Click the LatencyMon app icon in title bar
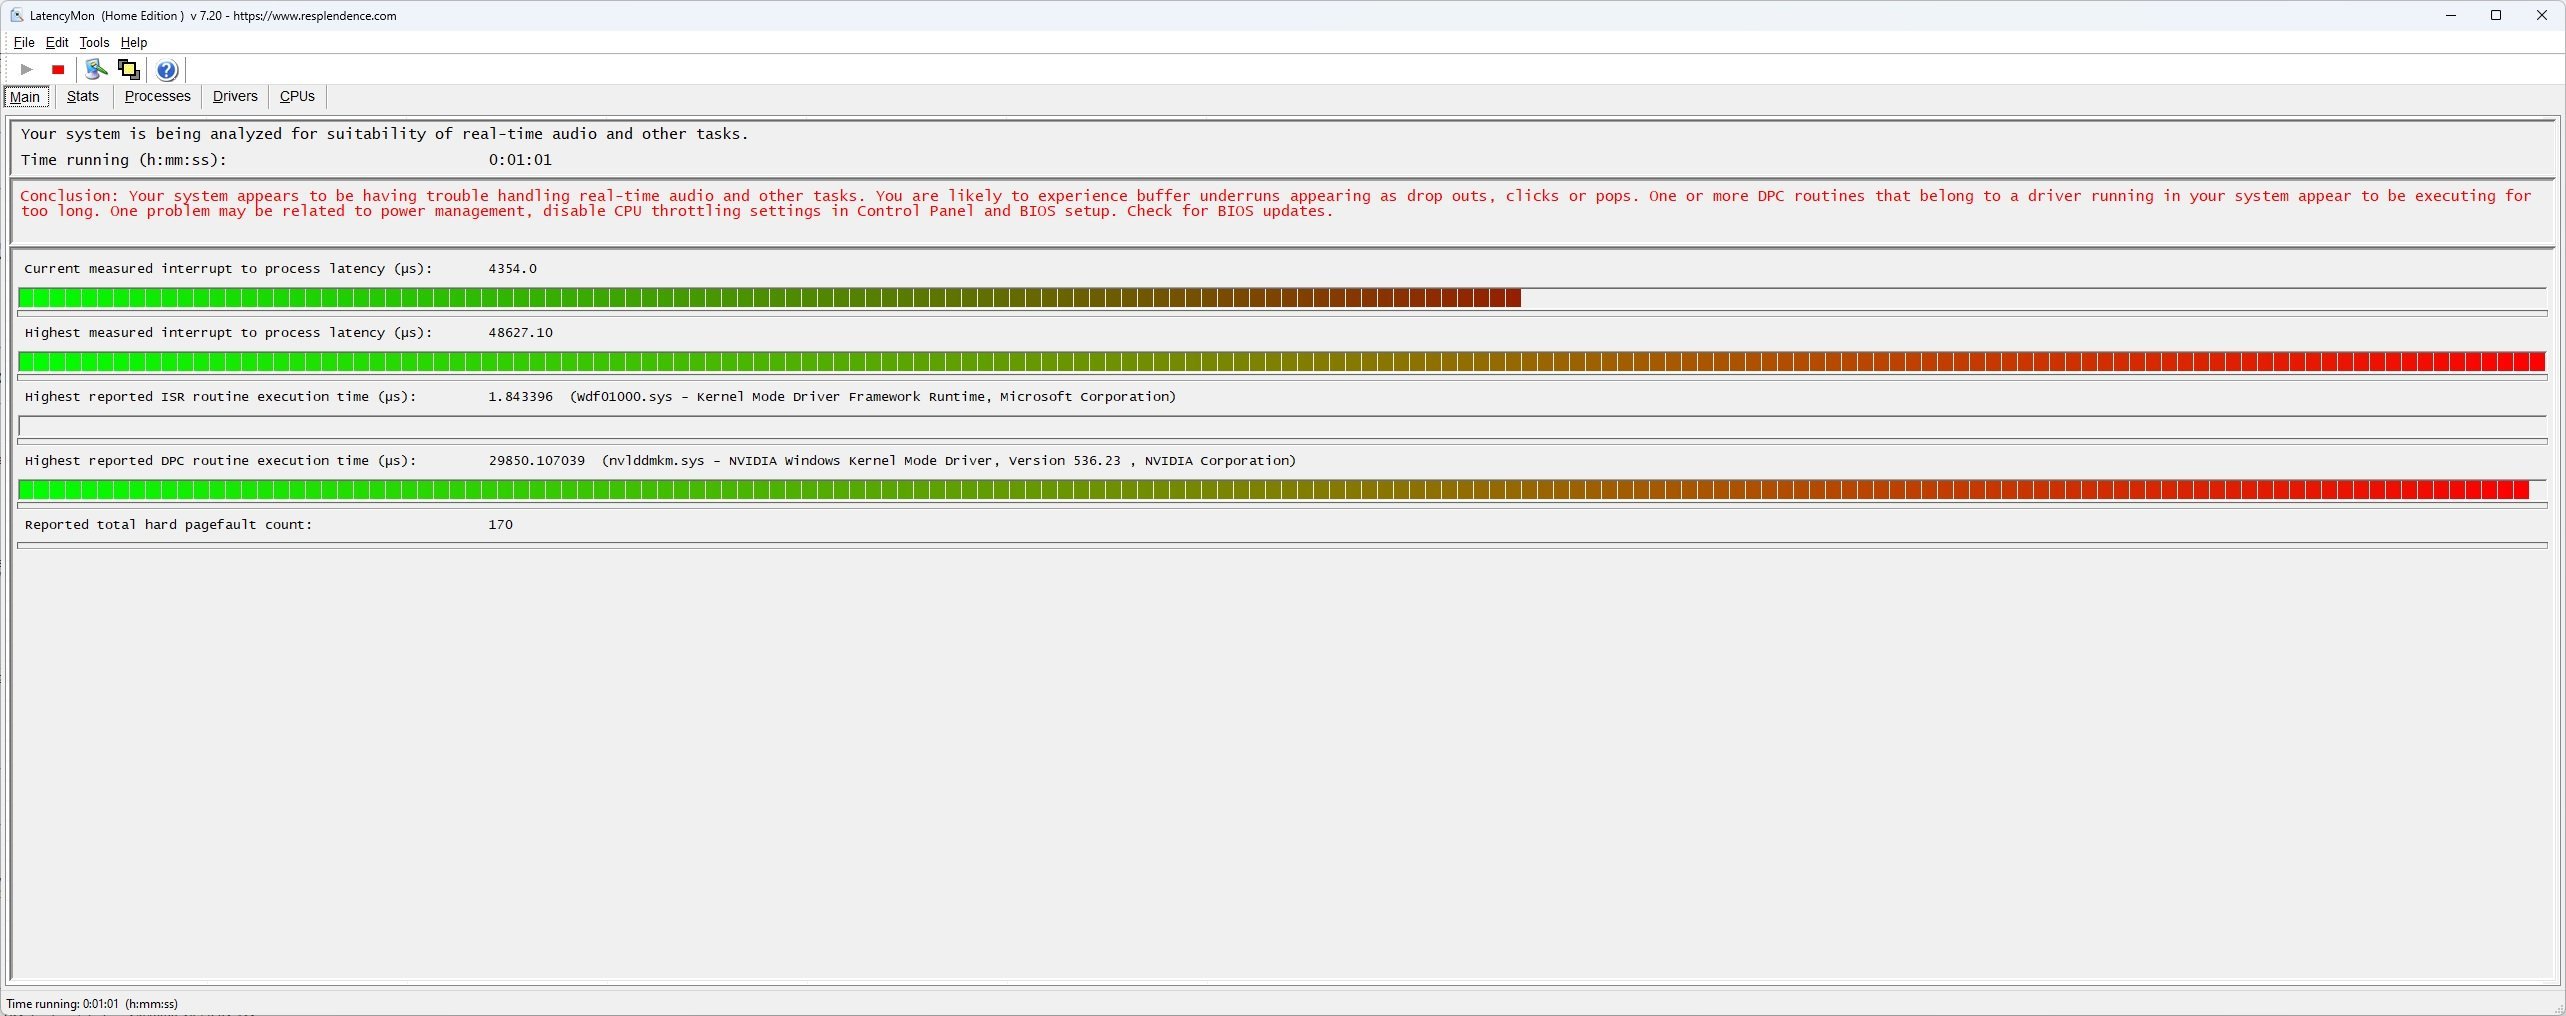2566x1016 pixels. click(16, 15)
